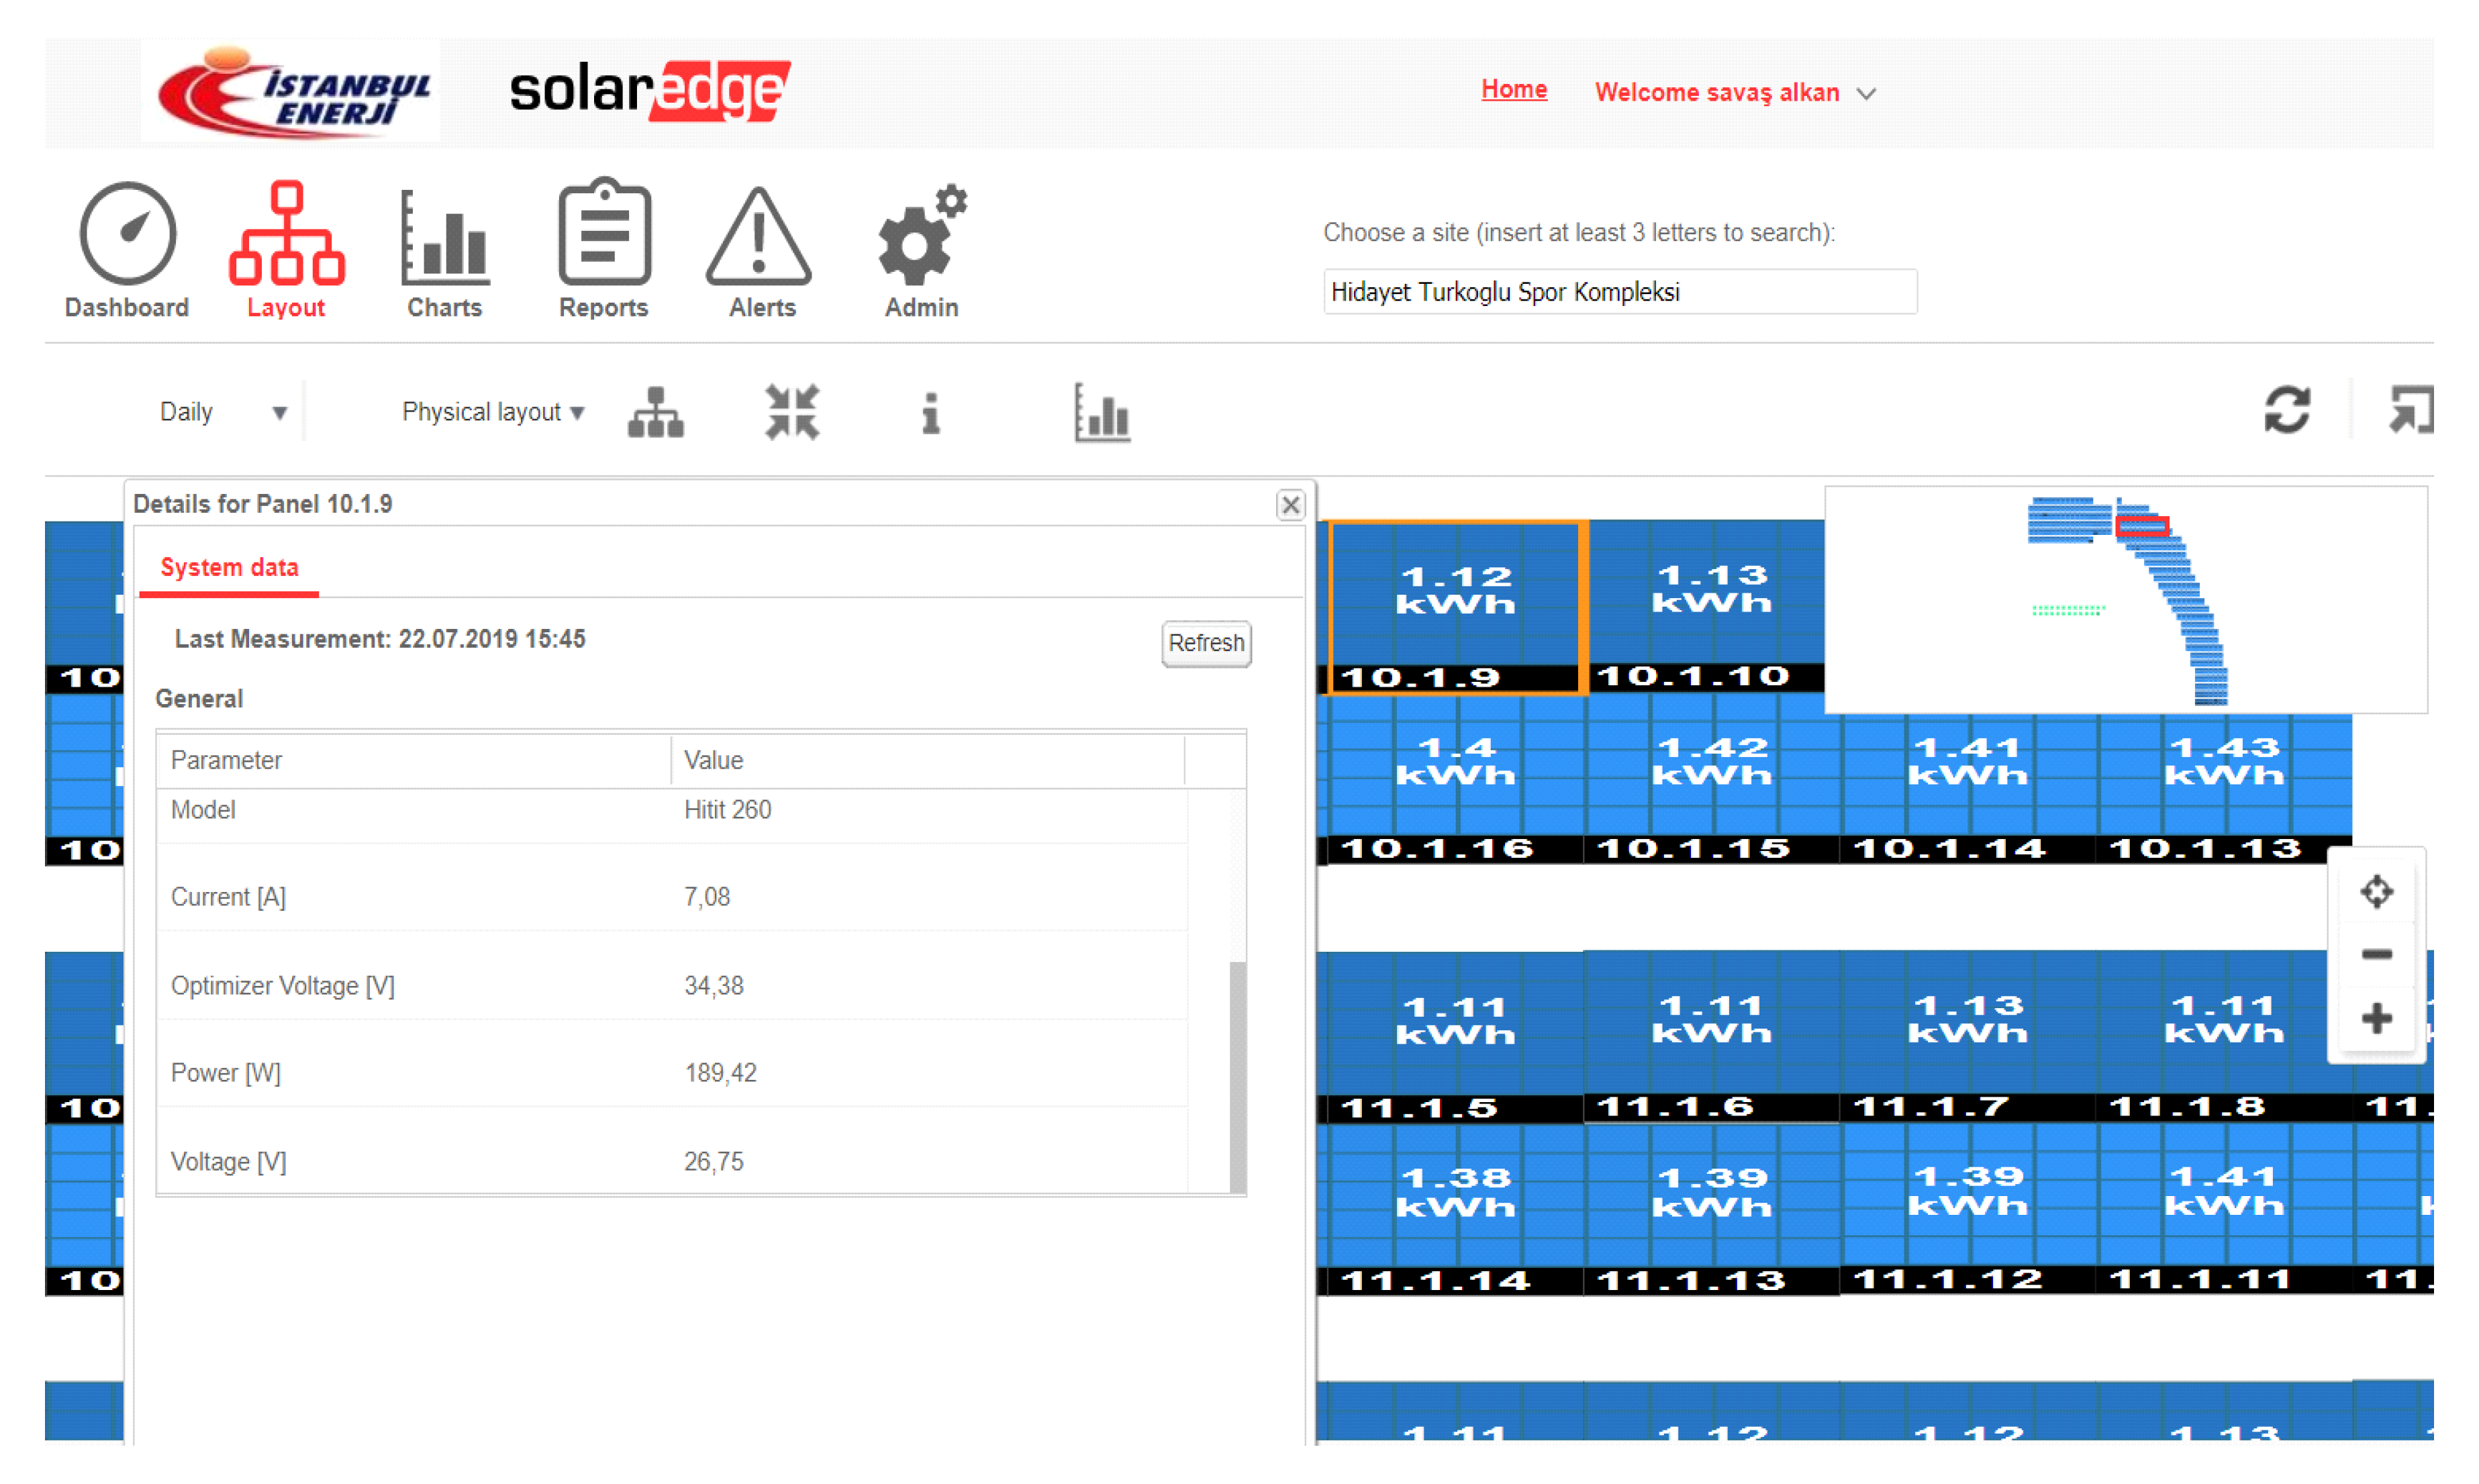The width and height of the screenshot is (2479, 1484).
Task: Switch to the System data tab
Action: pyautogui.click(x=229, y=568)
